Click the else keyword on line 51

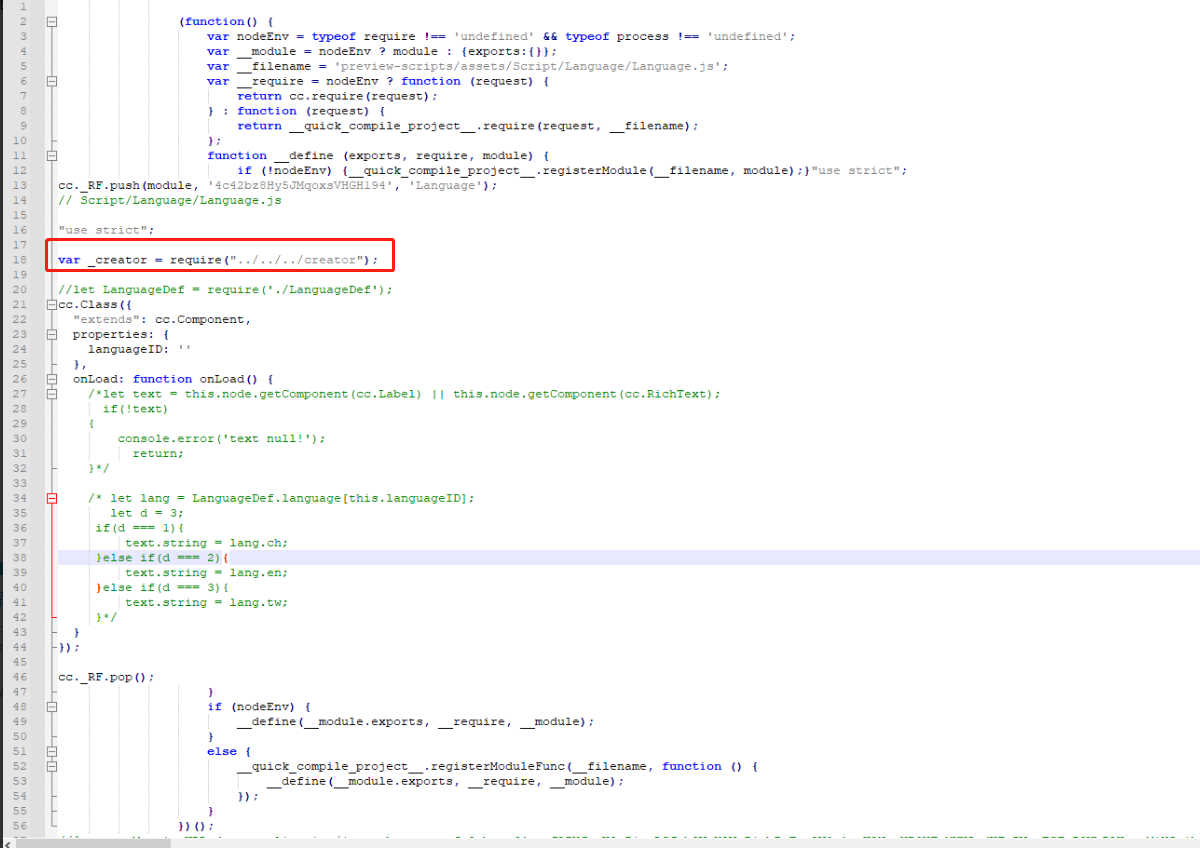221,751
